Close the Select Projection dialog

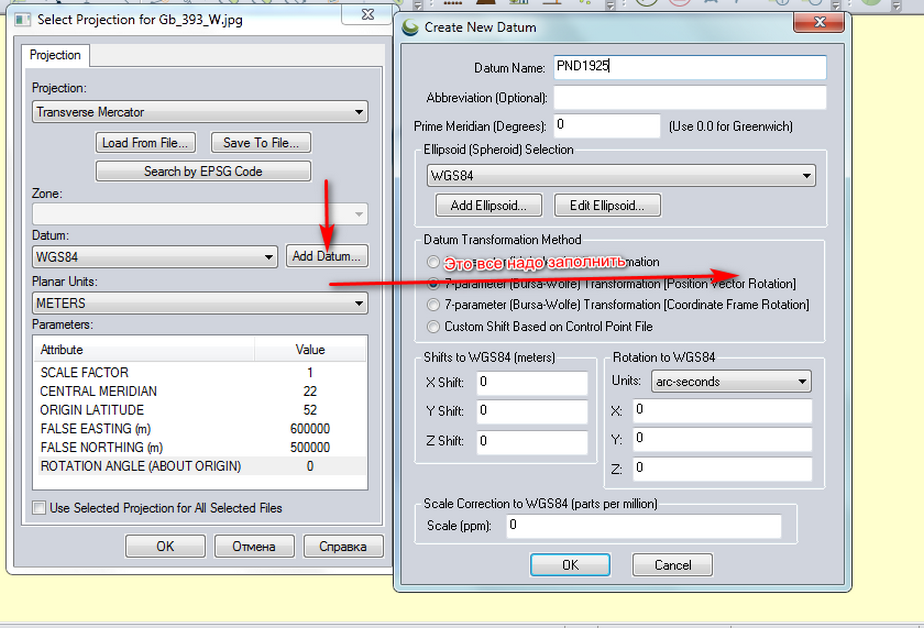(x=368, y=14)
